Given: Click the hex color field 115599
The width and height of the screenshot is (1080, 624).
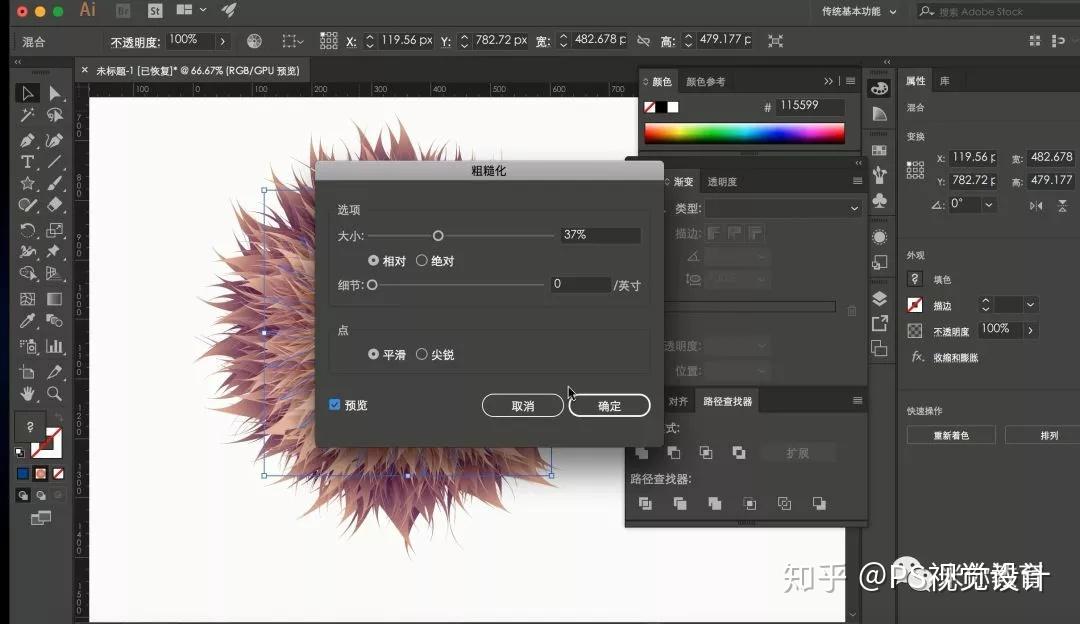Looking at the screenshot, I should click(809, 105).
